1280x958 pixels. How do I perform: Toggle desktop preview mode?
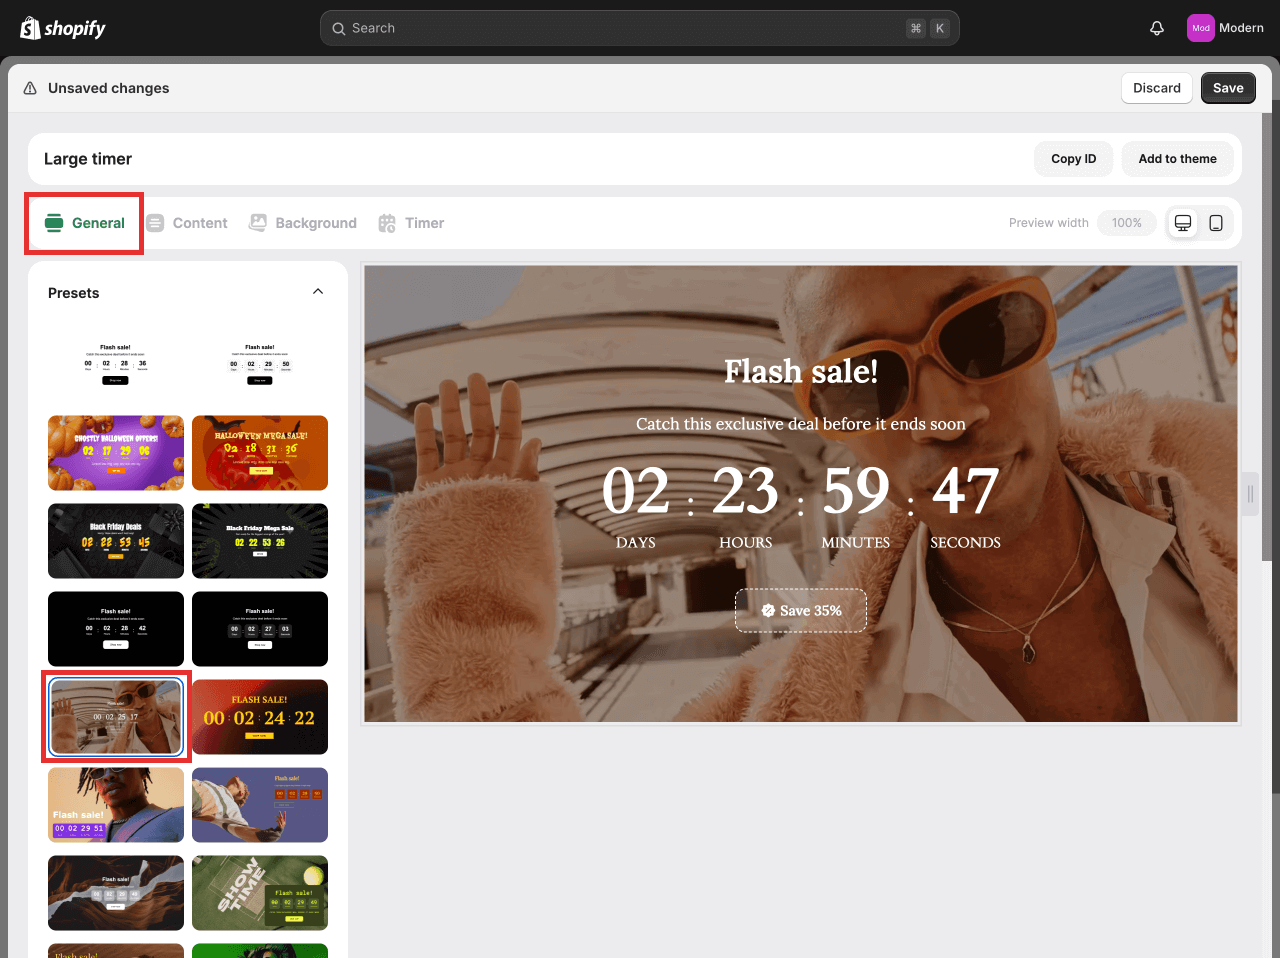(1183, 223)
